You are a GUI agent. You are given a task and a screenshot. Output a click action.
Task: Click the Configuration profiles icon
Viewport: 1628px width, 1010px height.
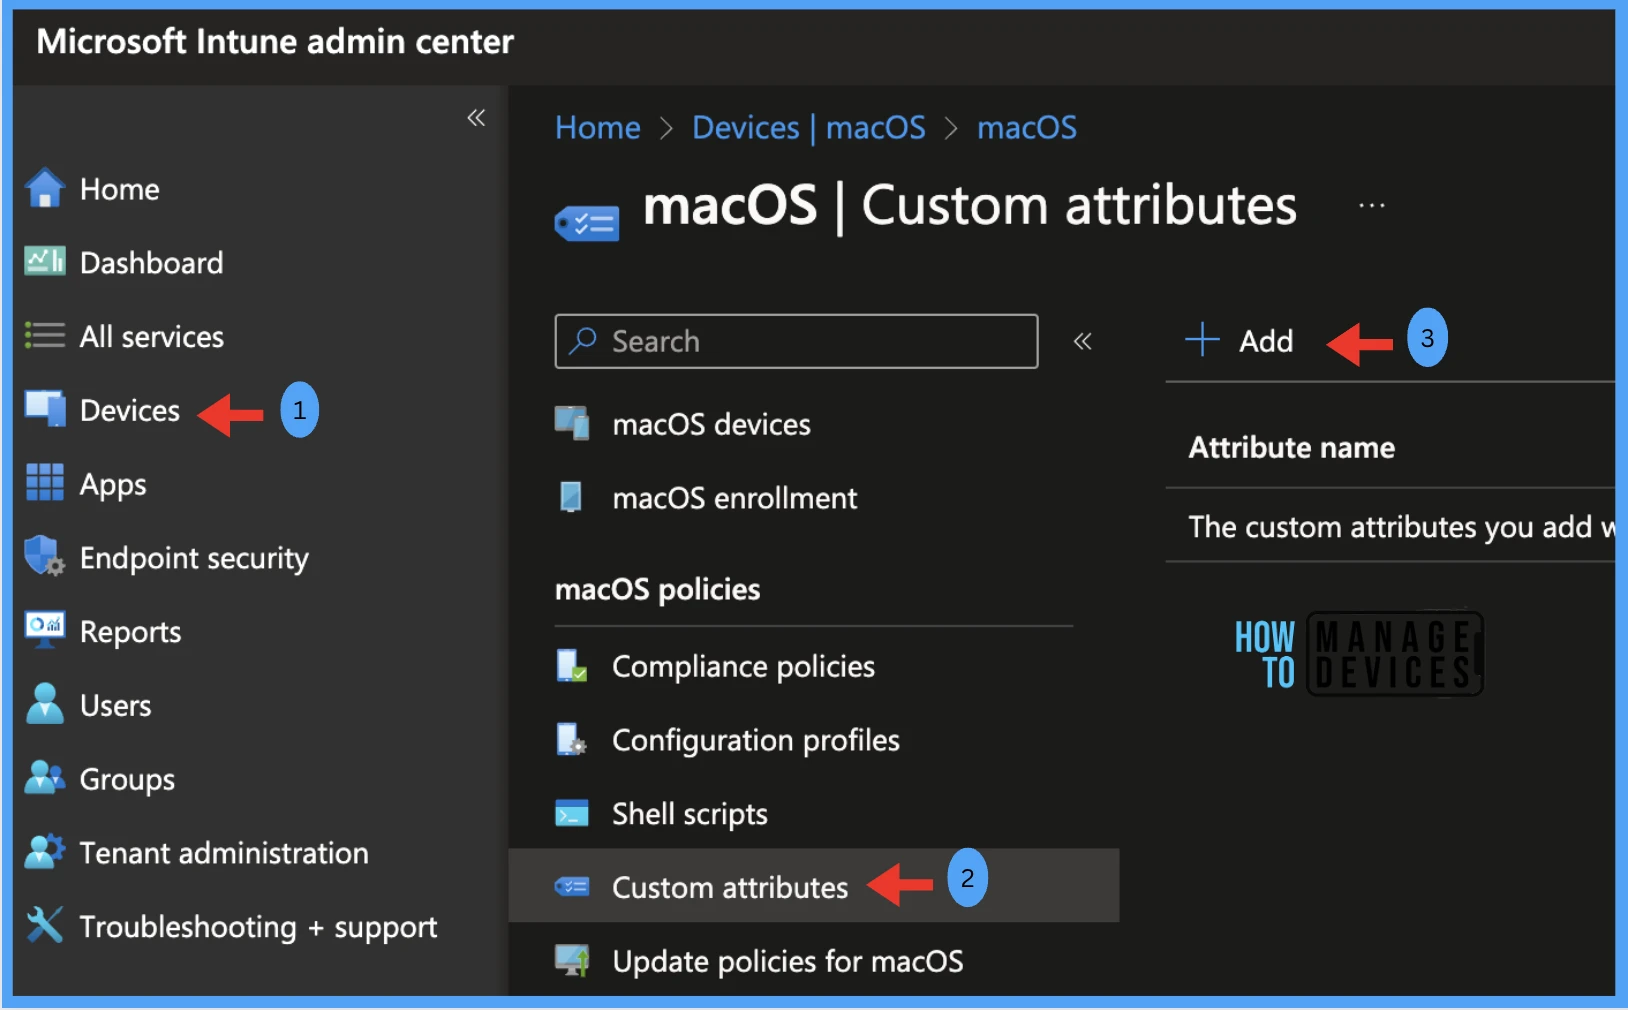(x=572, y=739)
